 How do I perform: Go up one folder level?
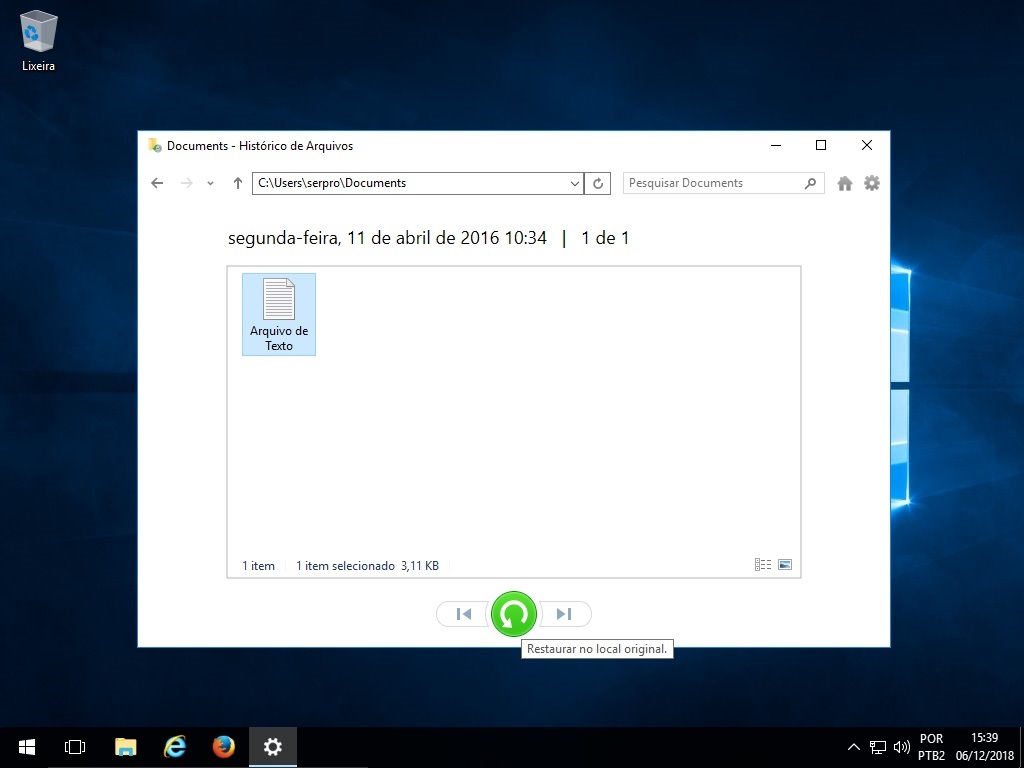(237, 183)
